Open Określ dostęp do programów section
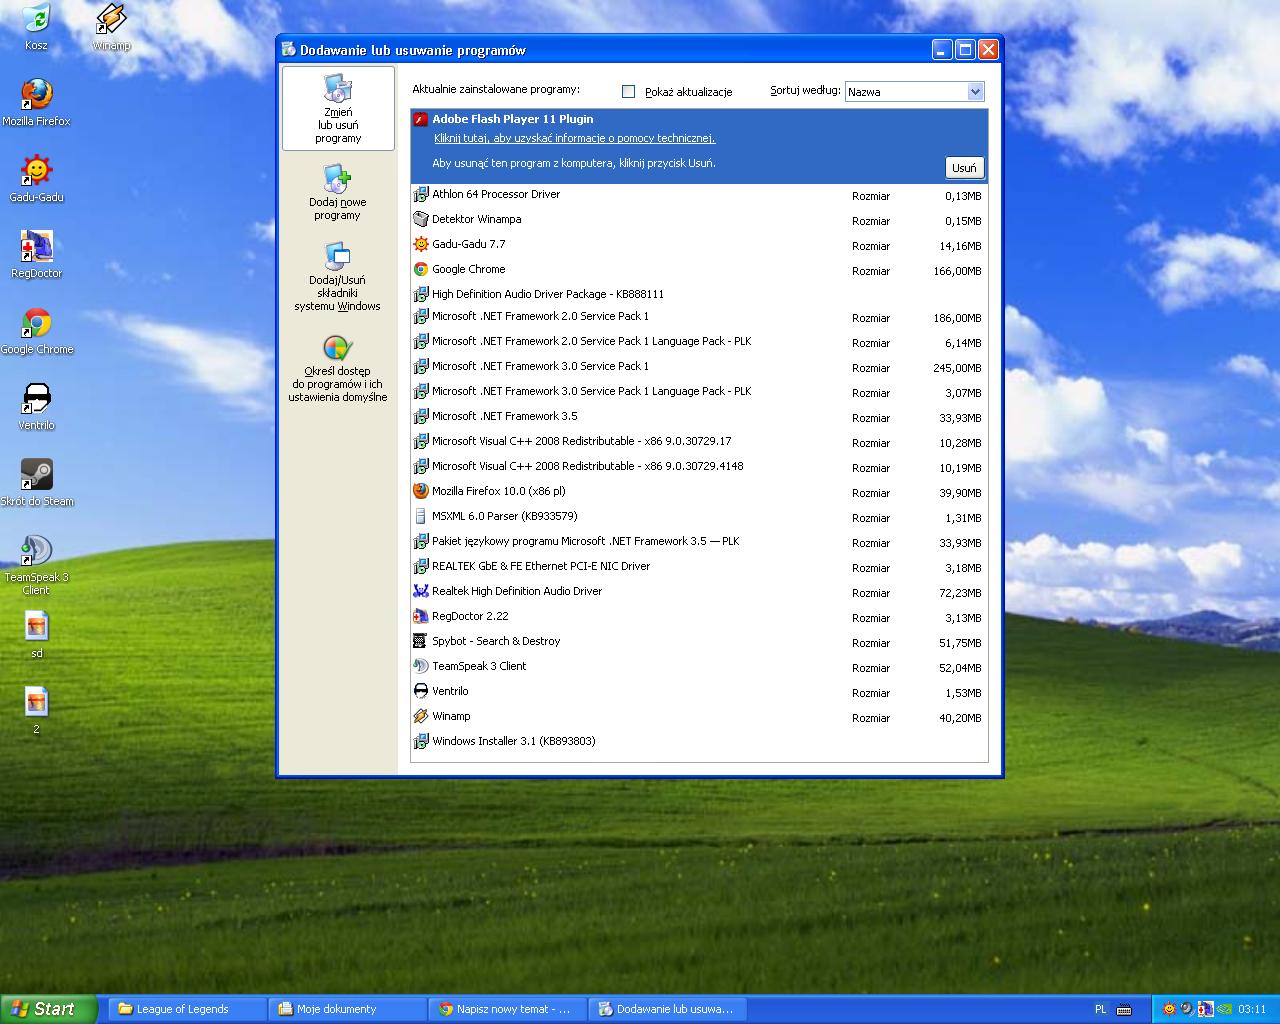Viewport: 1280px width, 1024px height. coord(338,369)
